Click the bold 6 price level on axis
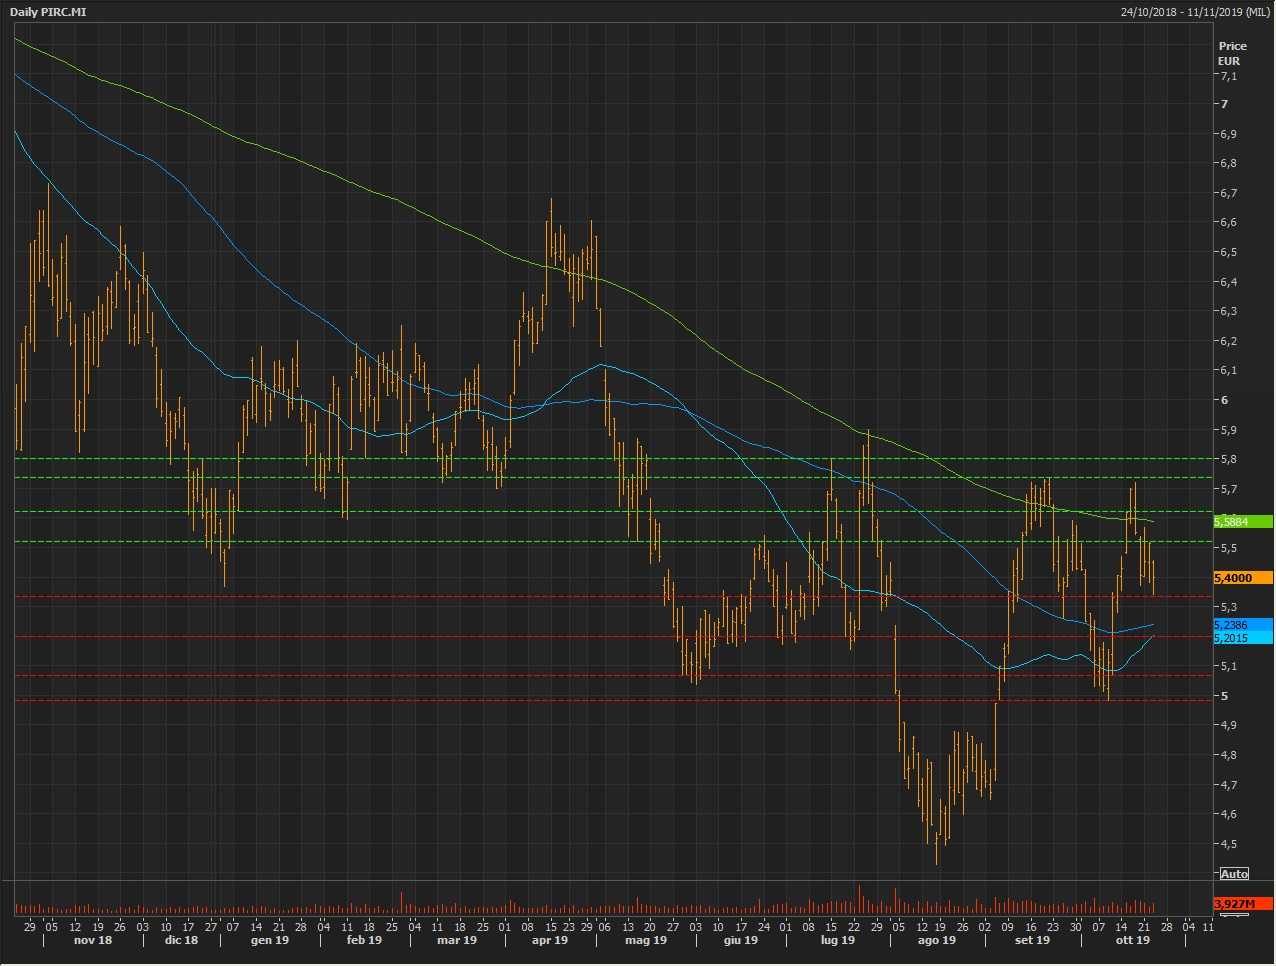Screen dimensions: 1276x966 (1223, 400)
